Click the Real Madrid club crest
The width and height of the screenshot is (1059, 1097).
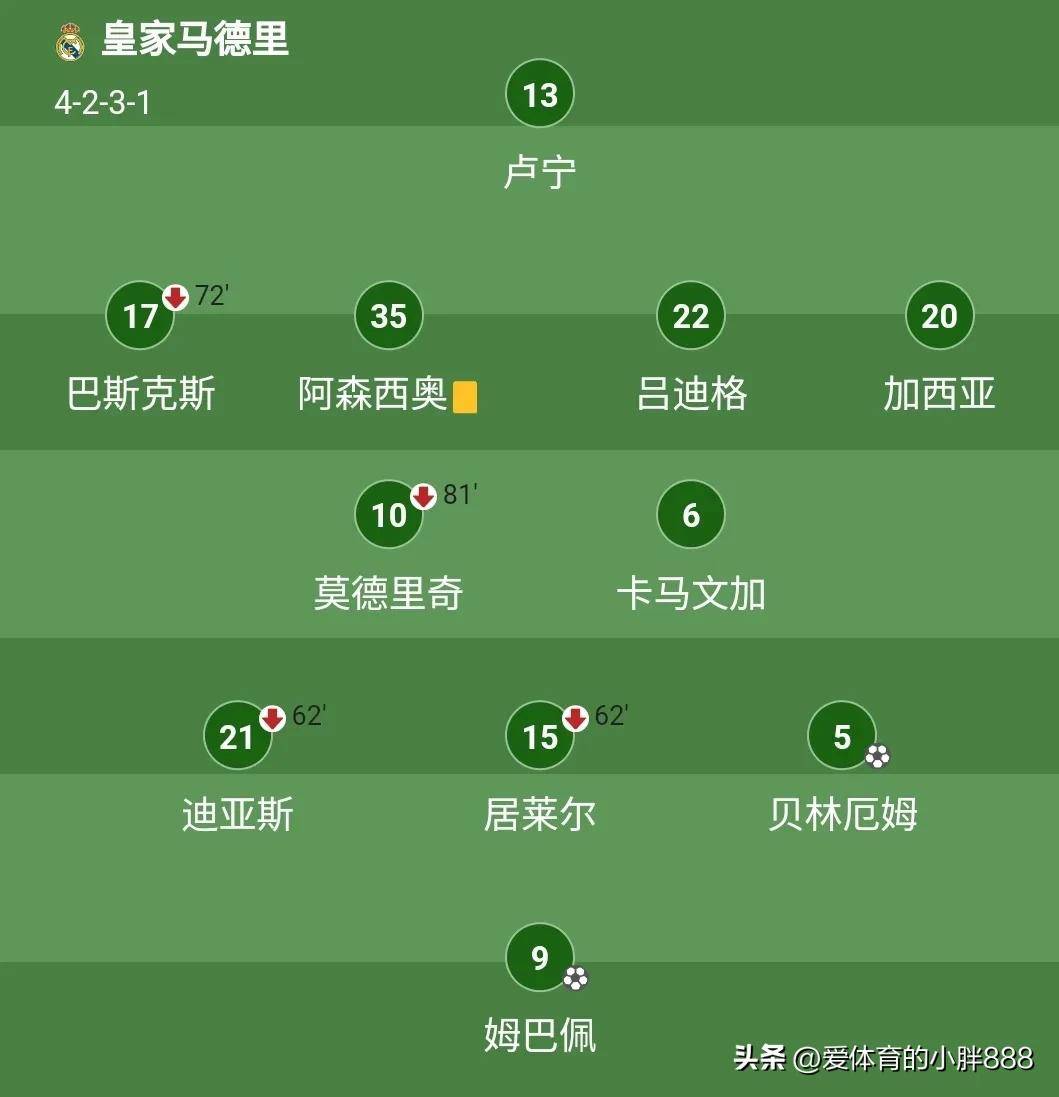(x=70, y=42)
